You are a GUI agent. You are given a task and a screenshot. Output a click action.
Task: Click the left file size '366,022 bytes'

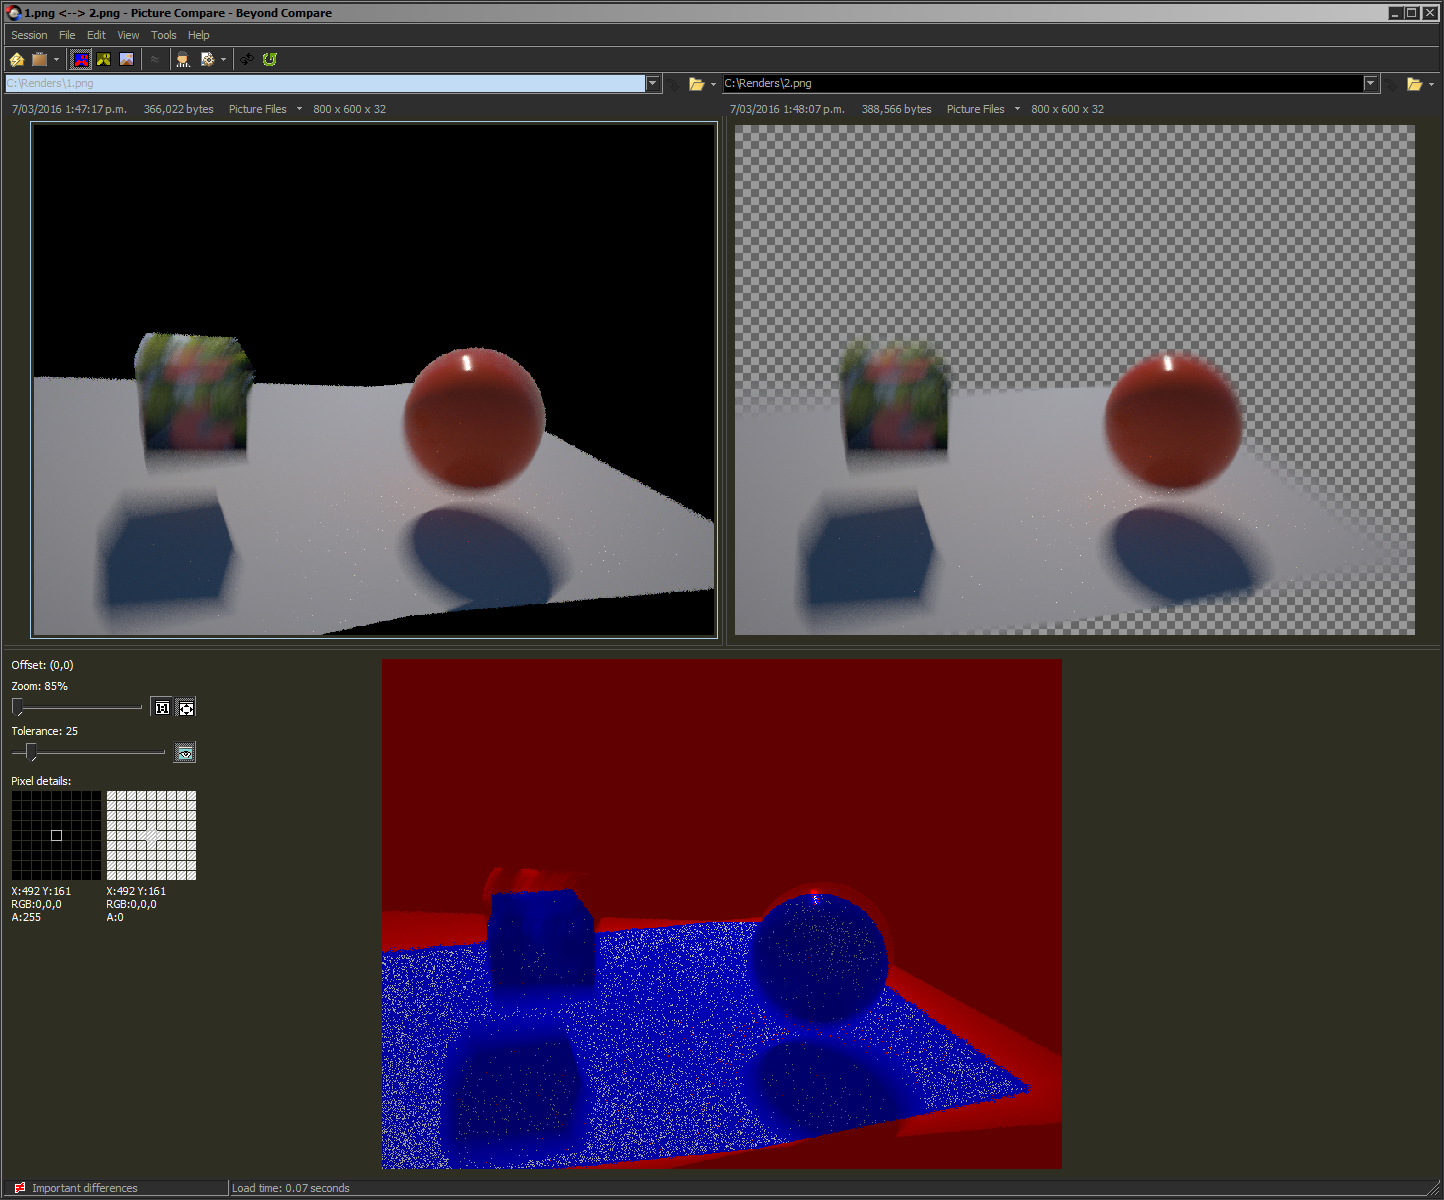[x=178, y=109]
